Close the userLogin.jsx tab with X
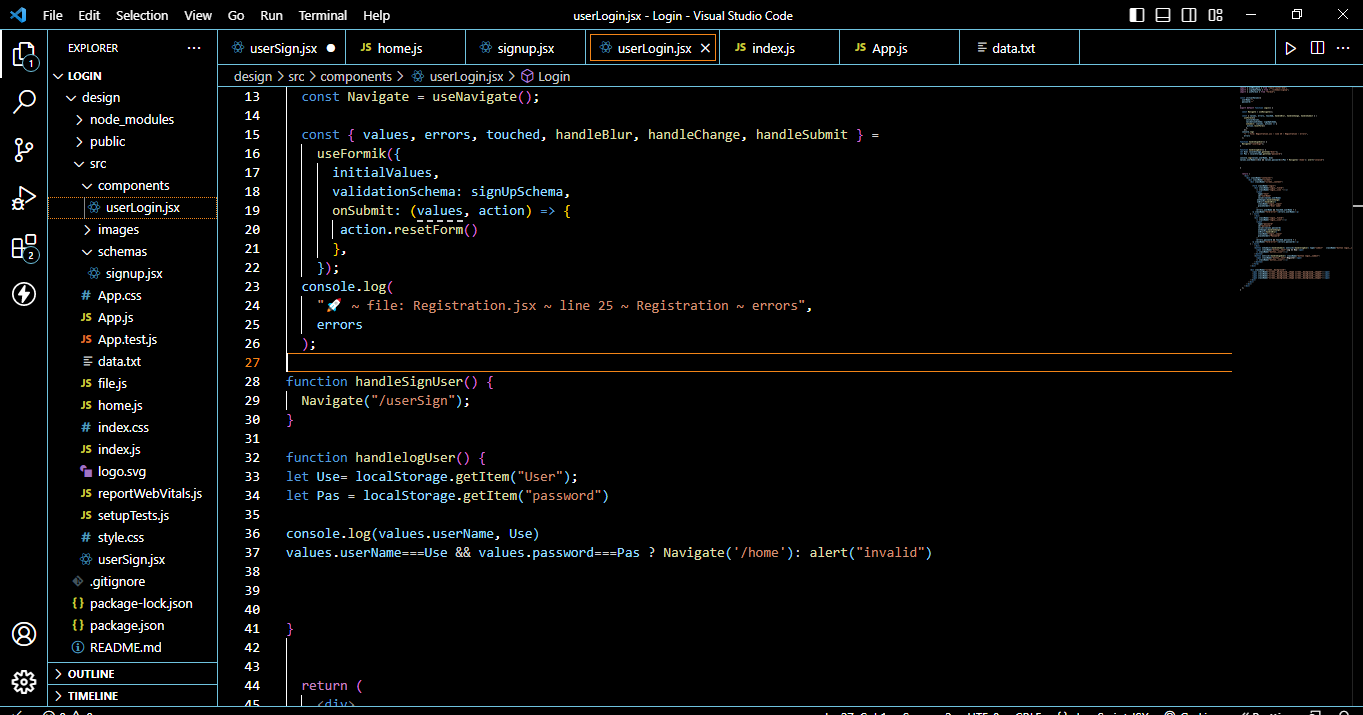This screenshot has width=1363, height=715. coord(705,48)
